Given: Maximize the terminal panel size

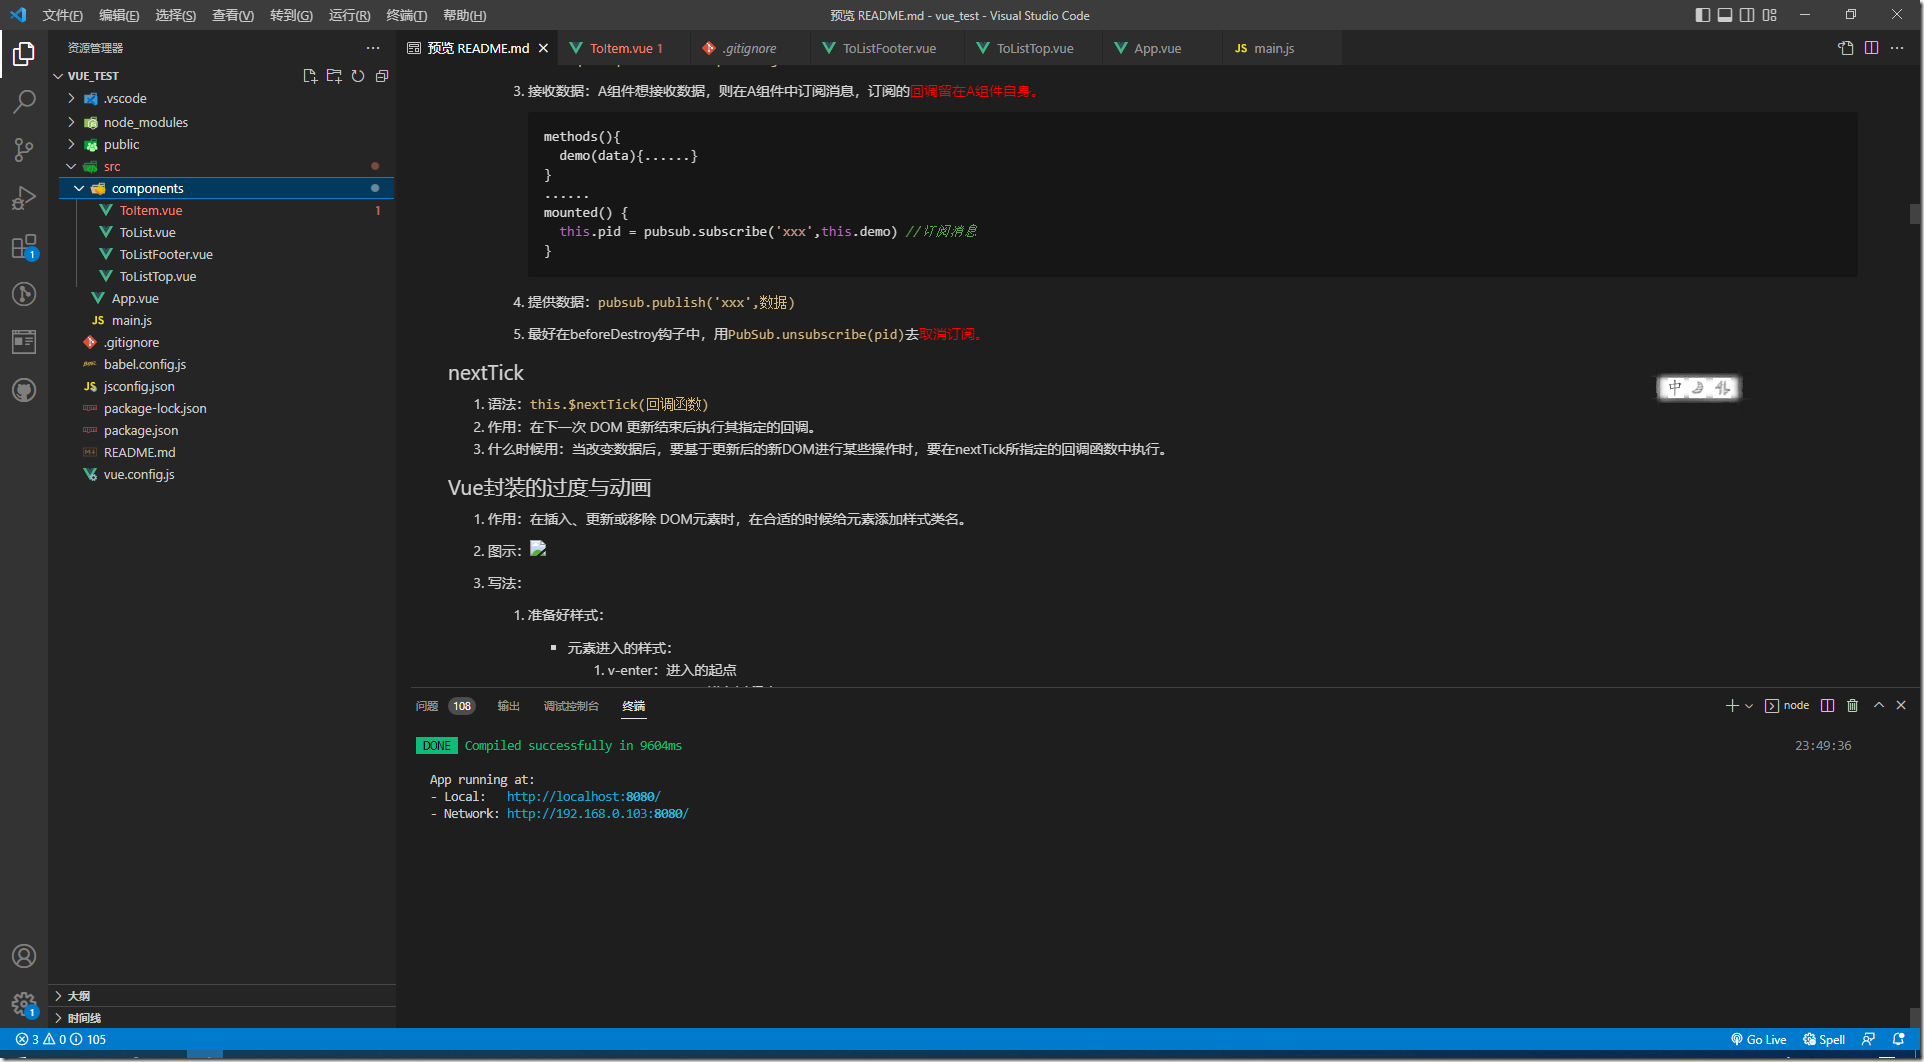Looking at the screenshot, I should [1879, 706].
